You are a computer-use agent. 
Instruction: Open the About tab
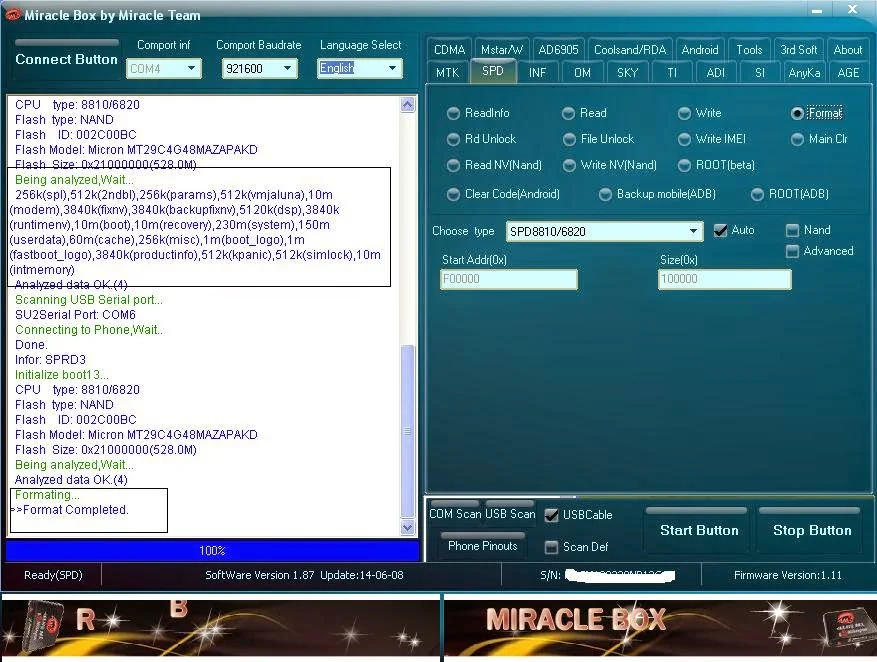coord(847,50)
